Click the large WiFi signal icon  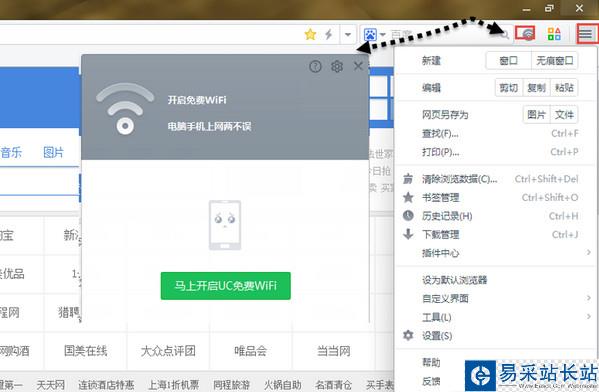(125, 109)
